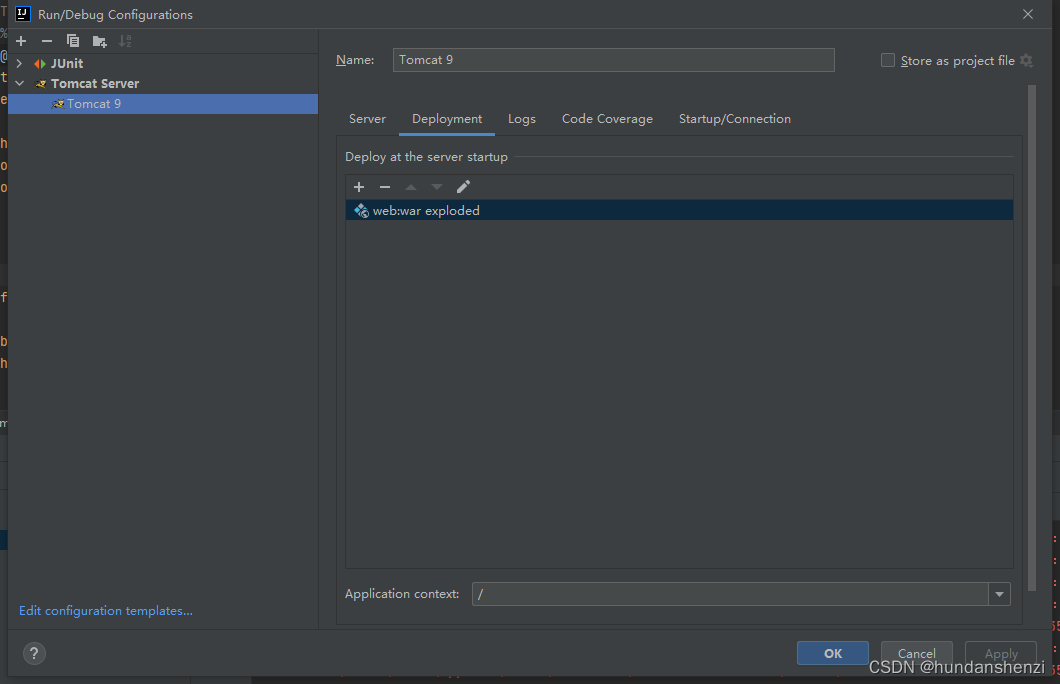Click the vertical scrollbar of the settings panel
This screenshot has width=1060, height=684.
1032,338
